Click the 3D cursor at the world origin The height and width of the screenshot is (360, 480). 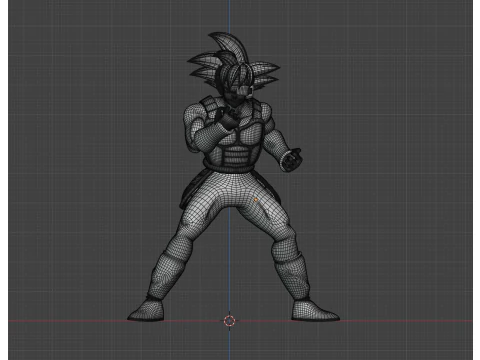229,321
